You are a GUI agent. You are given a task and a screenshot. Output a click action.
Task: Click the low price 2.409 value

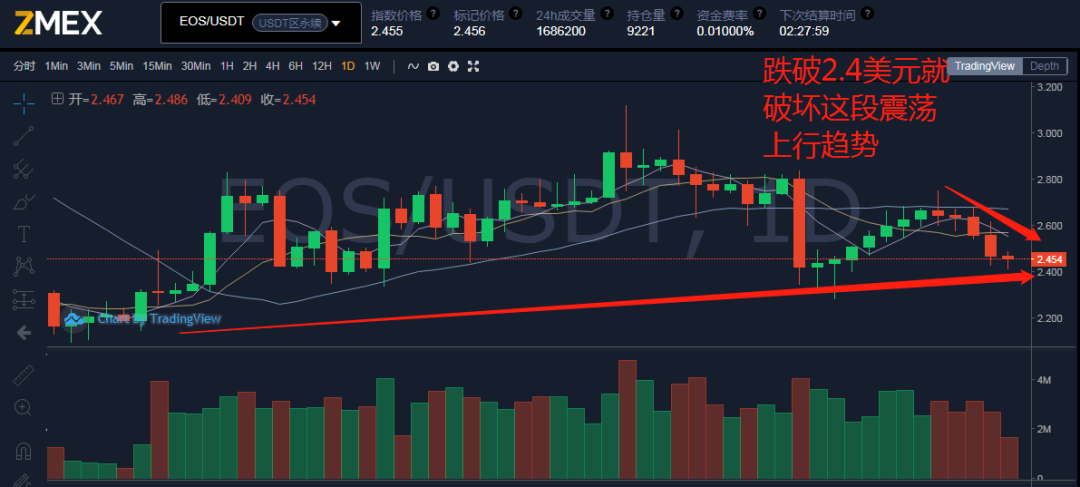(x=235, y=100)
